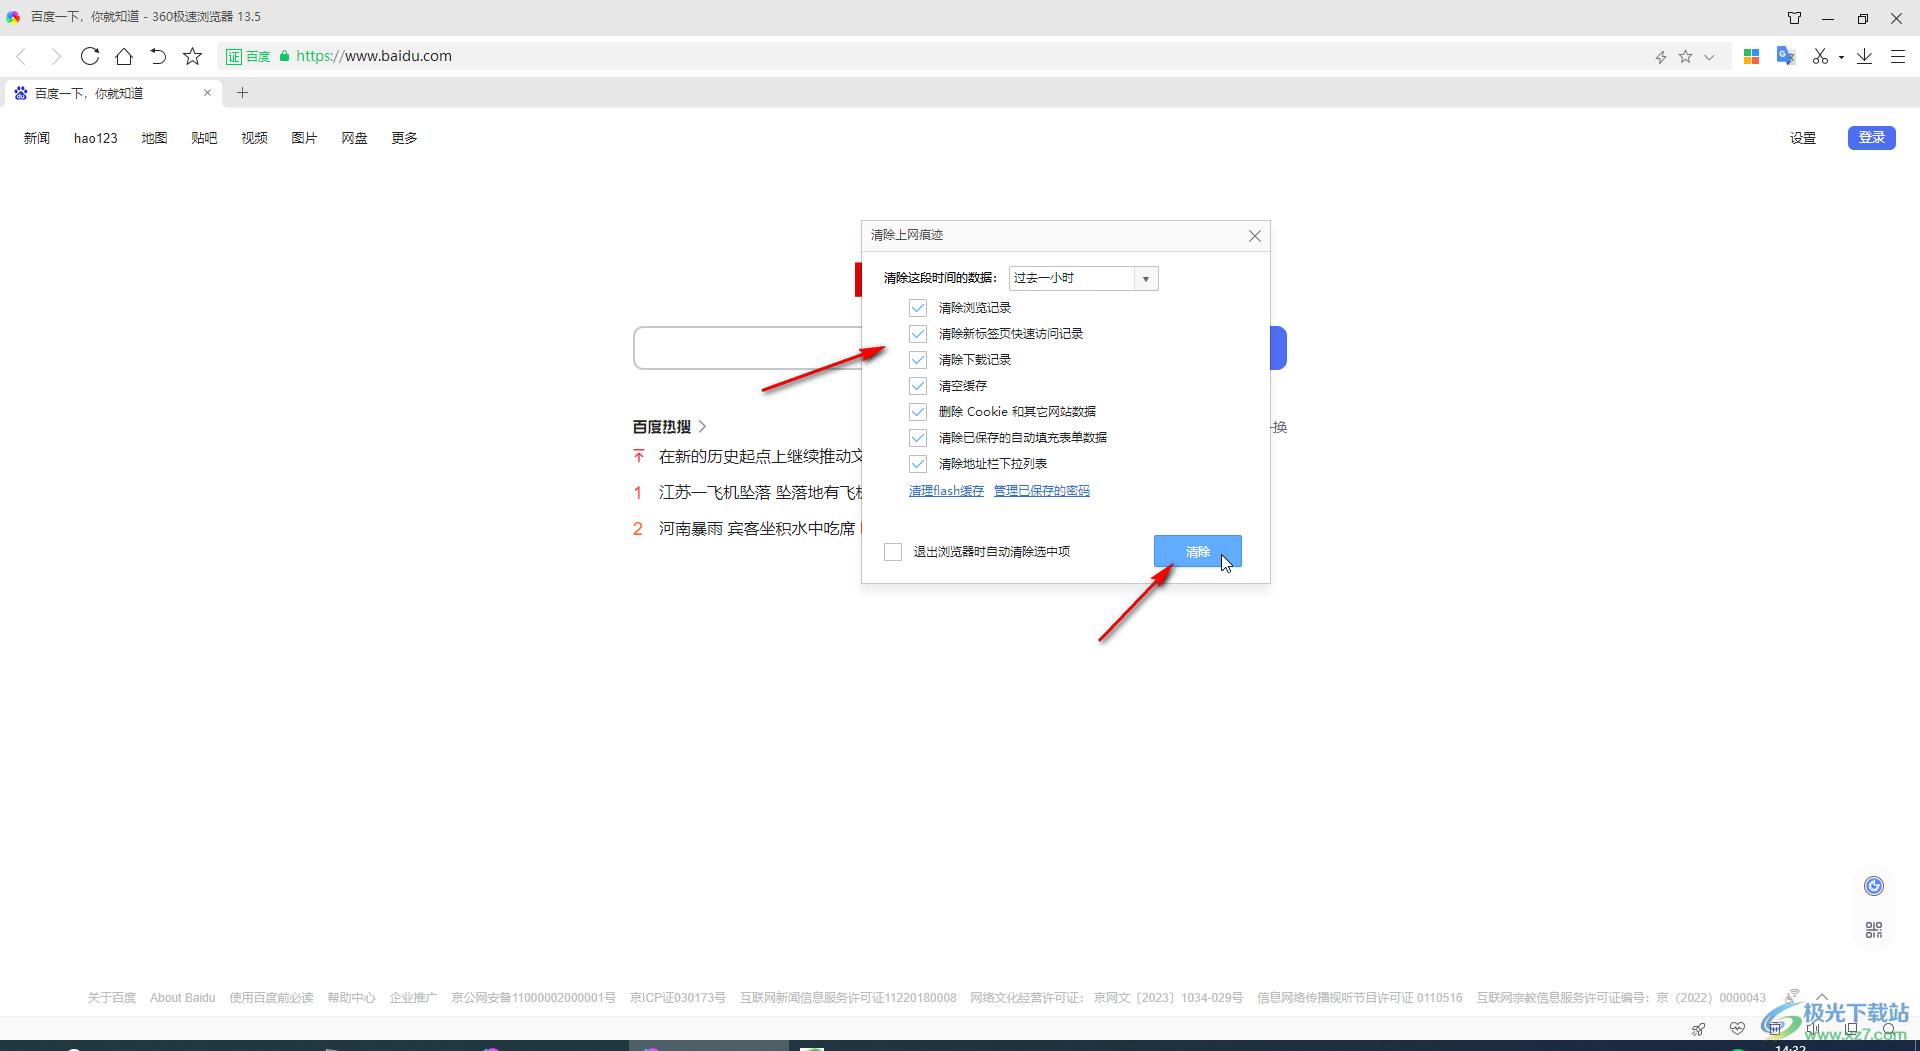Toggle 清除浏览记录 checkbox
This screenshot has width=1920, height=1051.
coord(918,308)
